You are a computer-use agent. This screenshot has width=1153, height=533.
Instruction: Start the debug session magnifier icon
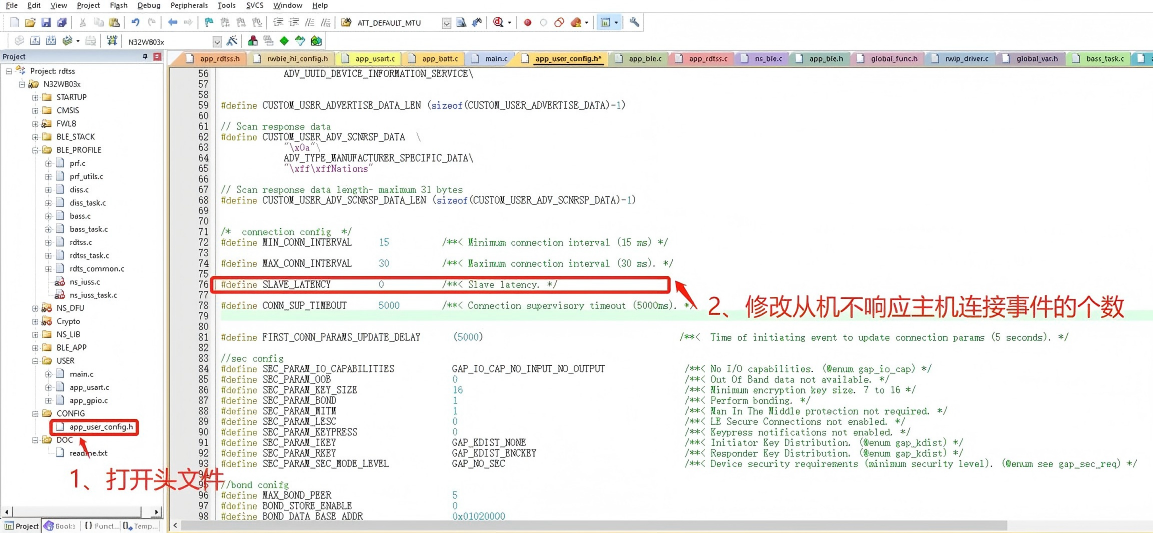coord(499,22)
